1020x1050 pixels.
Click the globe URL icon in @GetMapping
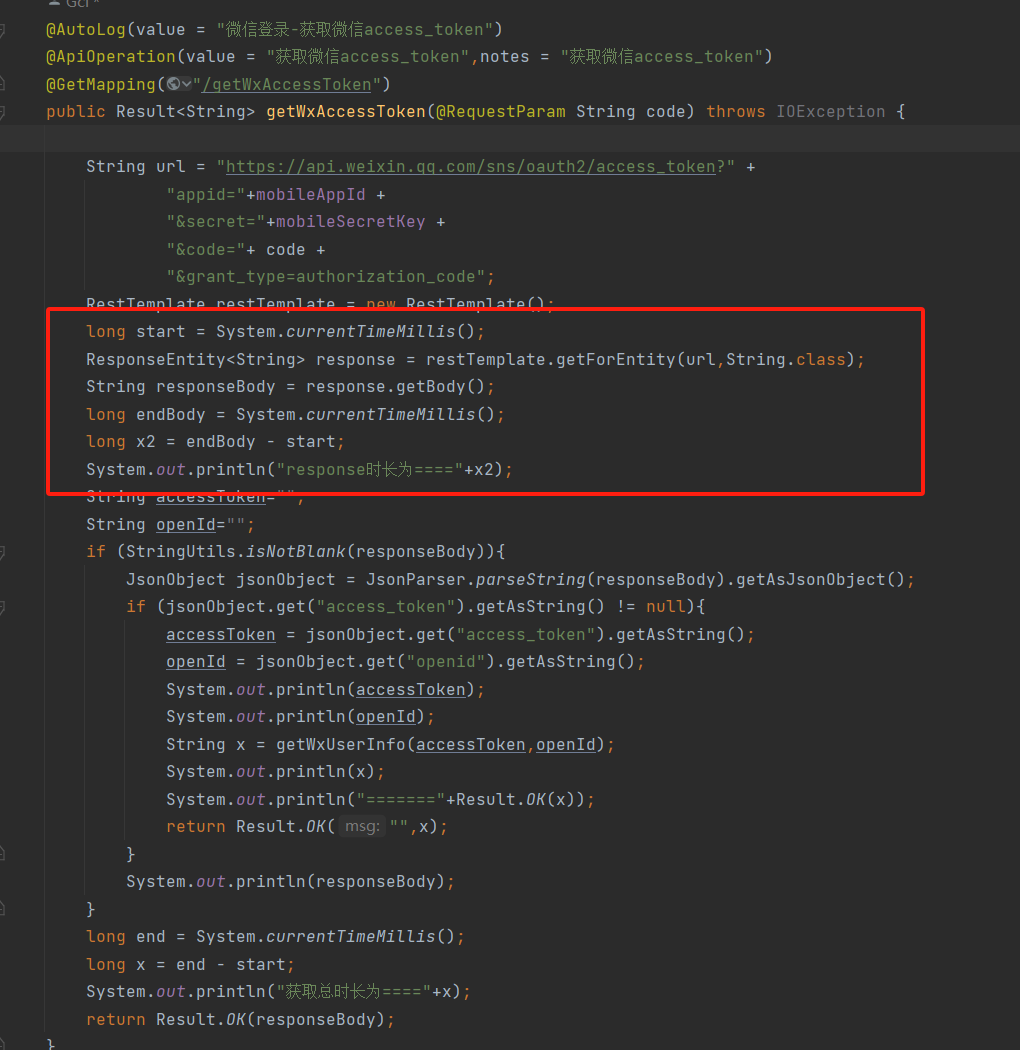coord(173,84)
